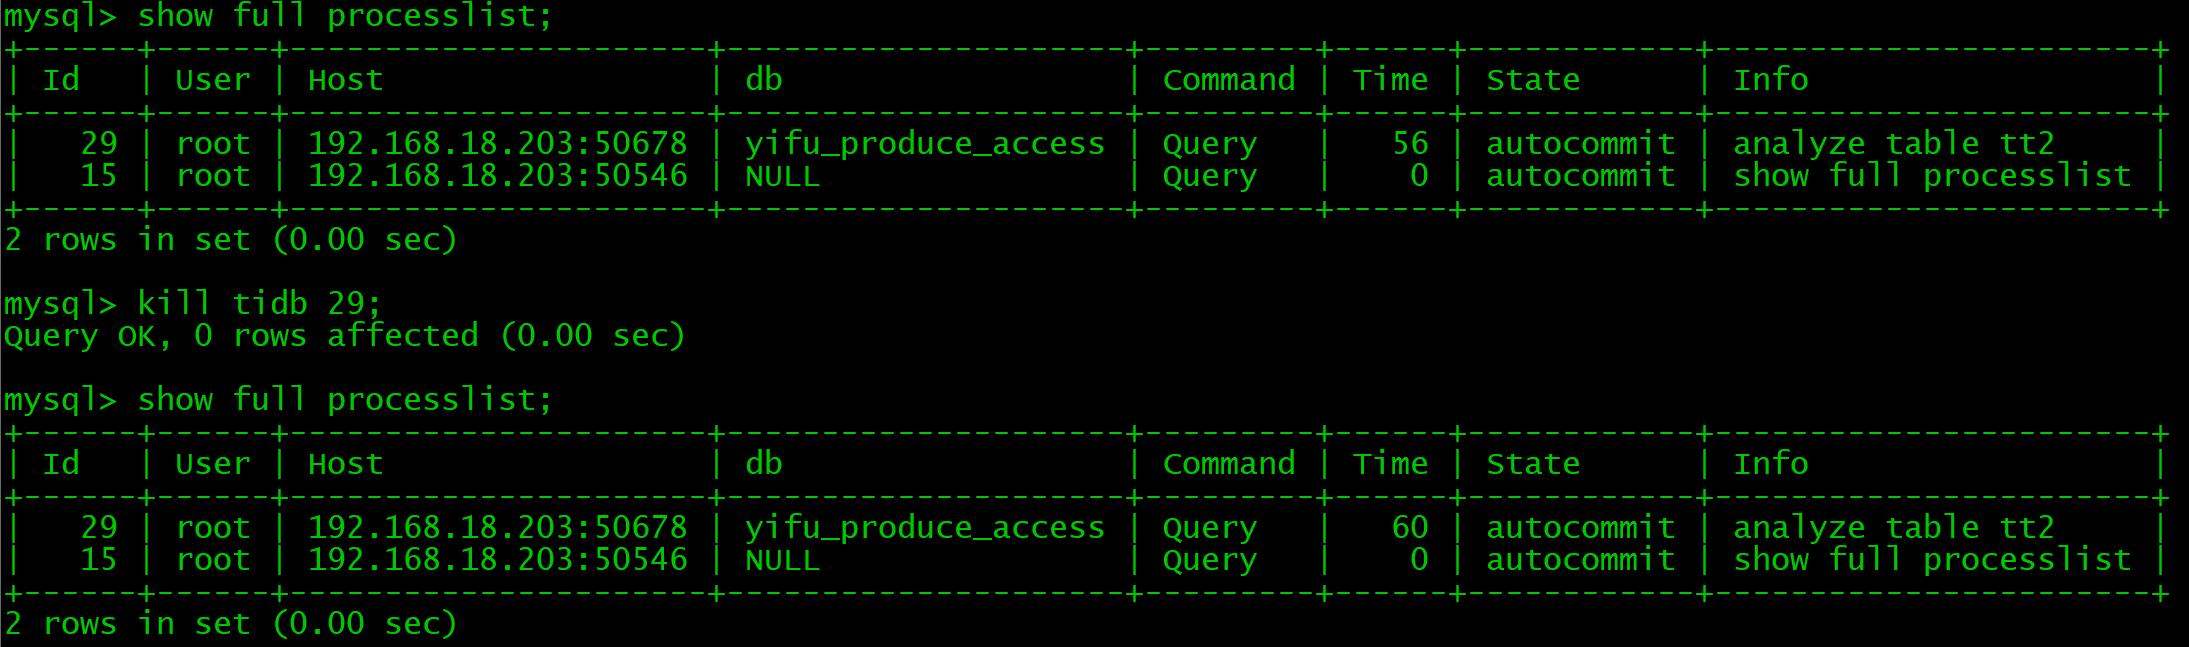Click host 192.168.18.203:50546 in the second table
The height and width of the screenshot is (647, 2189).
[x=497, y=560]
